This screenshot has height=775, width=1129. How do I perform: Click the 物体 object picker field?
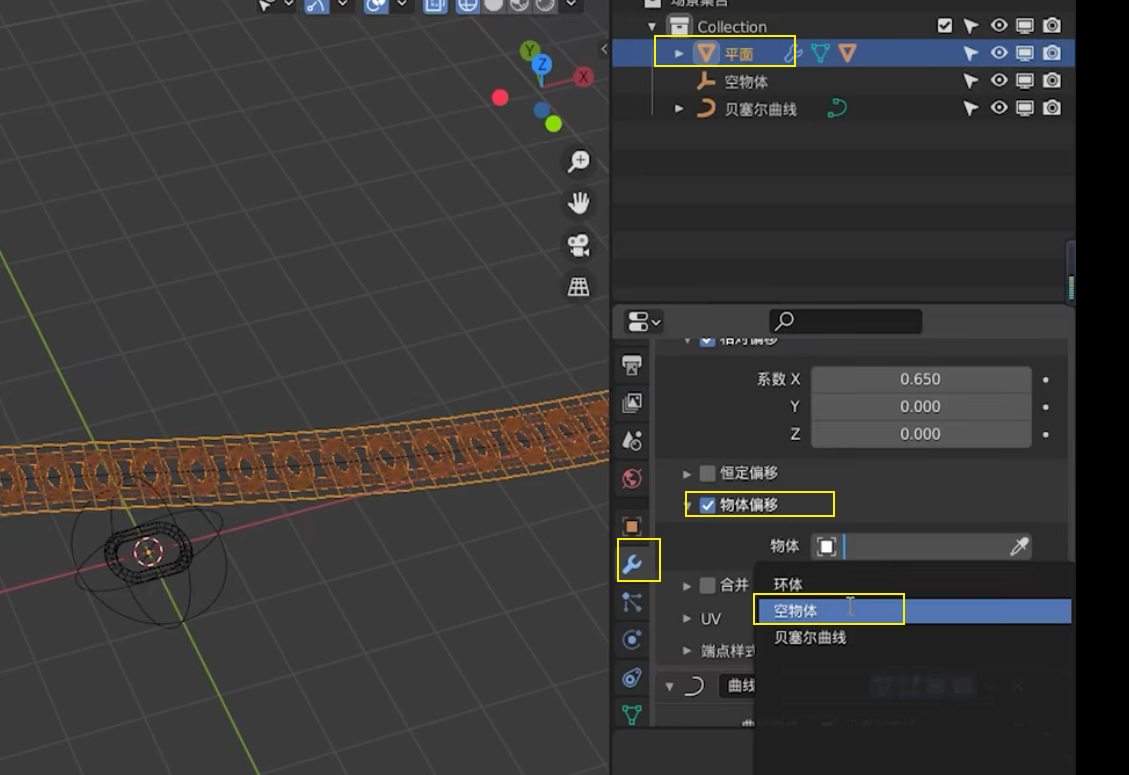click(921, 547)
